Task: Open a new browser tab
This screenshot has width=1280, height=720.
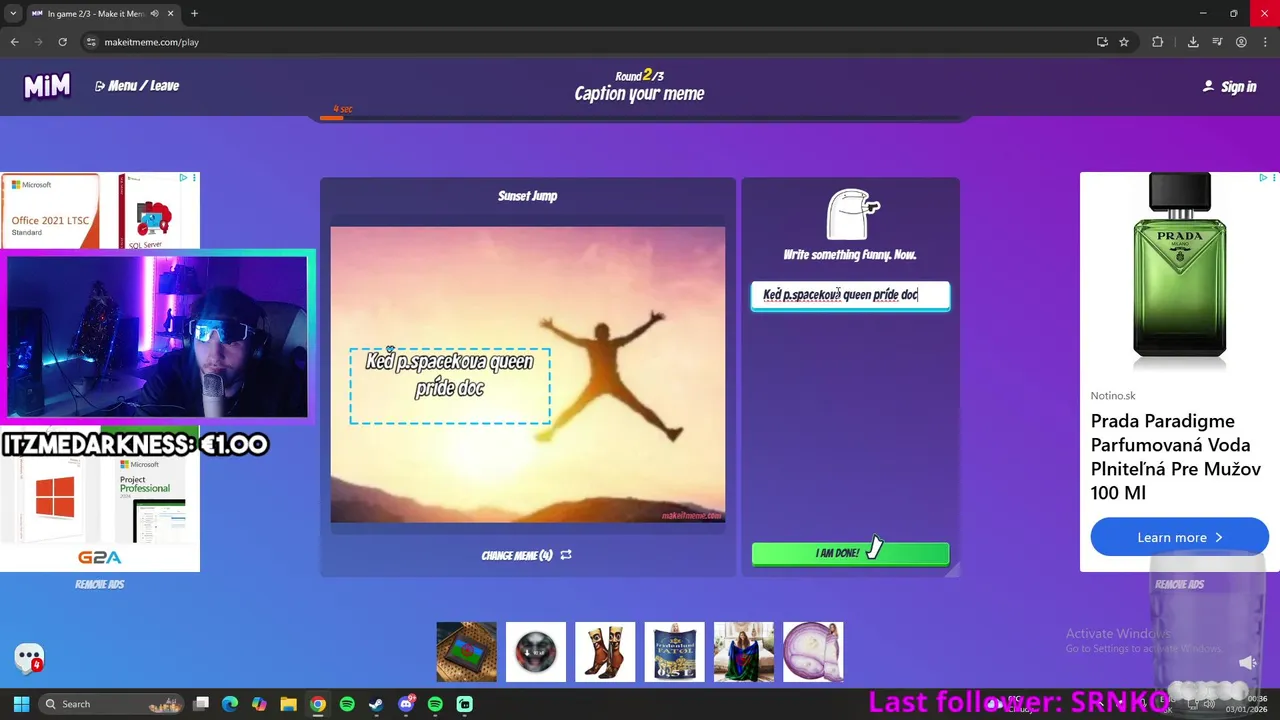Action: click(194, 13)
